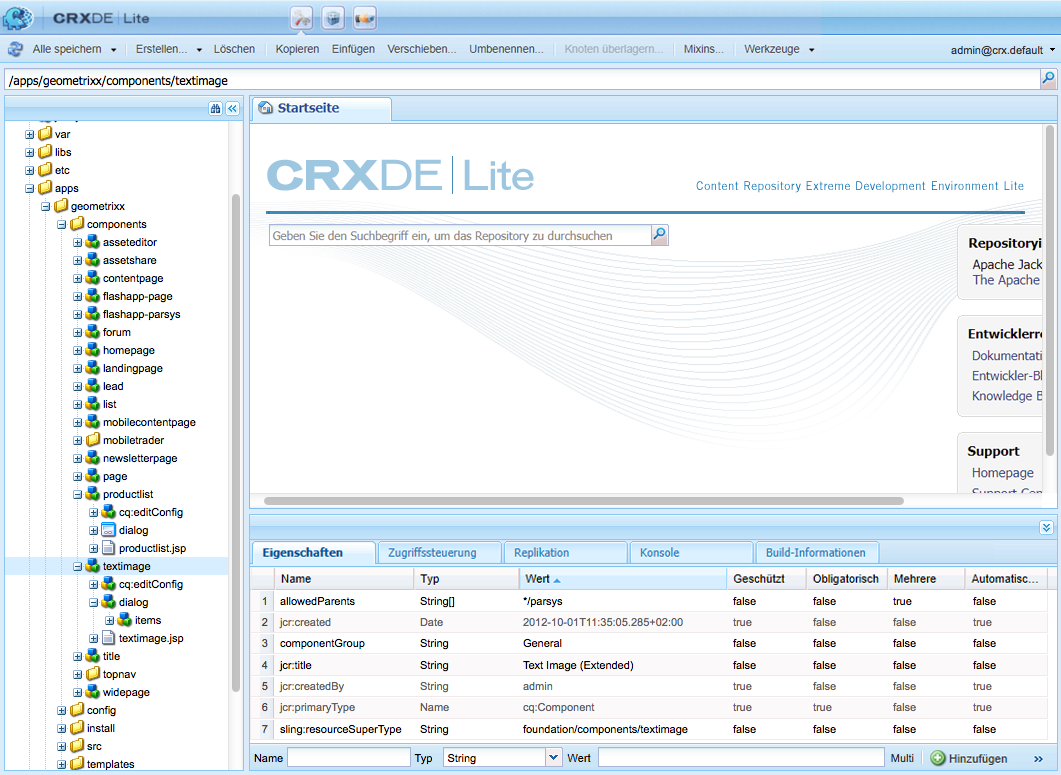The width and height of the screenshot is (1061, 775).
Task: Click the mobiletrader folder icon
Action: (x=93, y=440)
